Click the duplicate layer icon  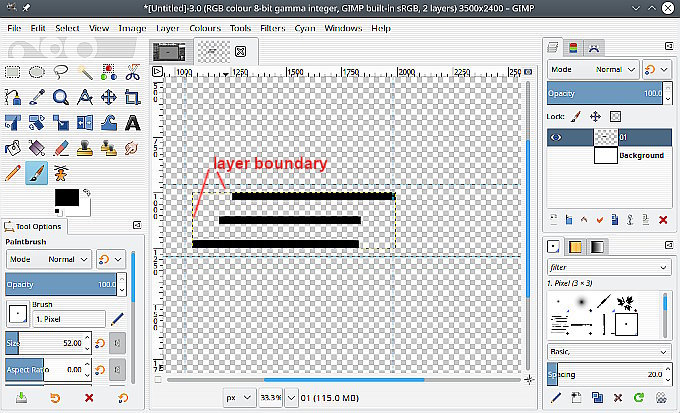[615, 220]
